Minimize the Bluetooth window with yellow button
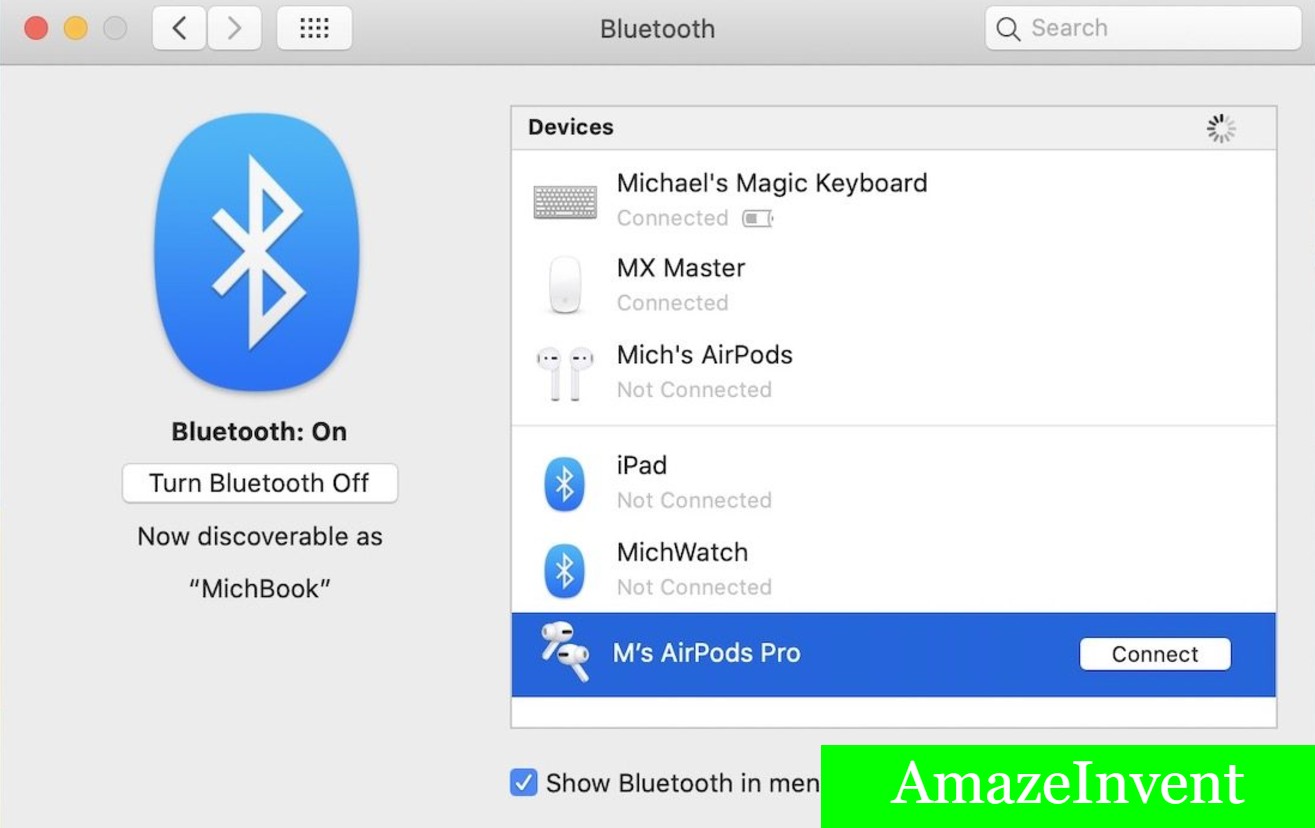Screen dimensions: 1315x828 click(x=76, y=28)
